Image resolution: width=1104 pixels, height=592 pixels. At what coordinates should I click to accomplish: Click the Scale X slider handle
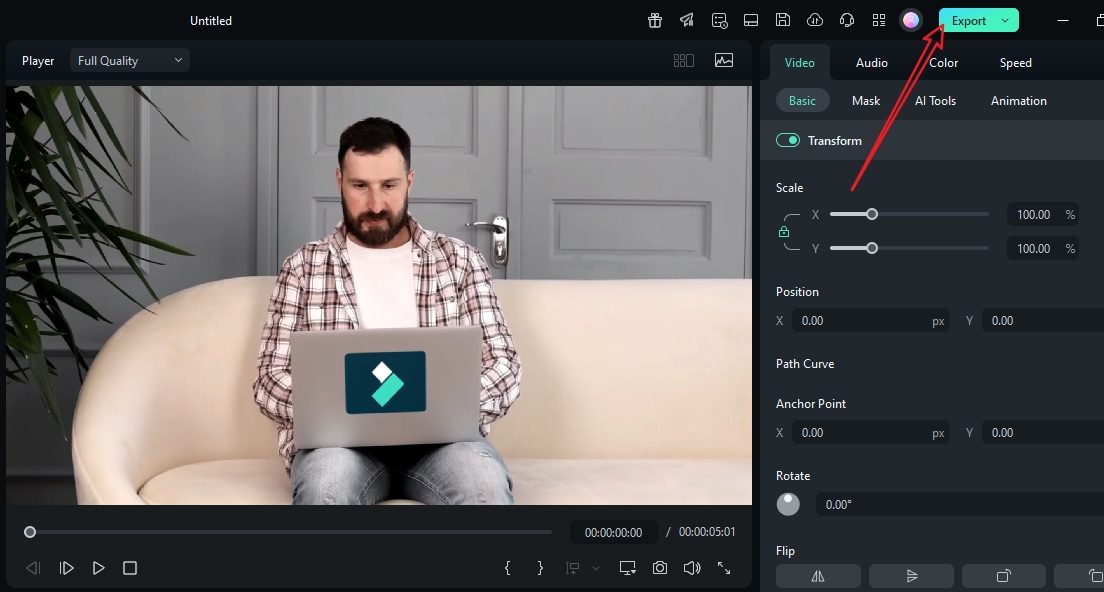pyautogui.click(x=872, y=214)
